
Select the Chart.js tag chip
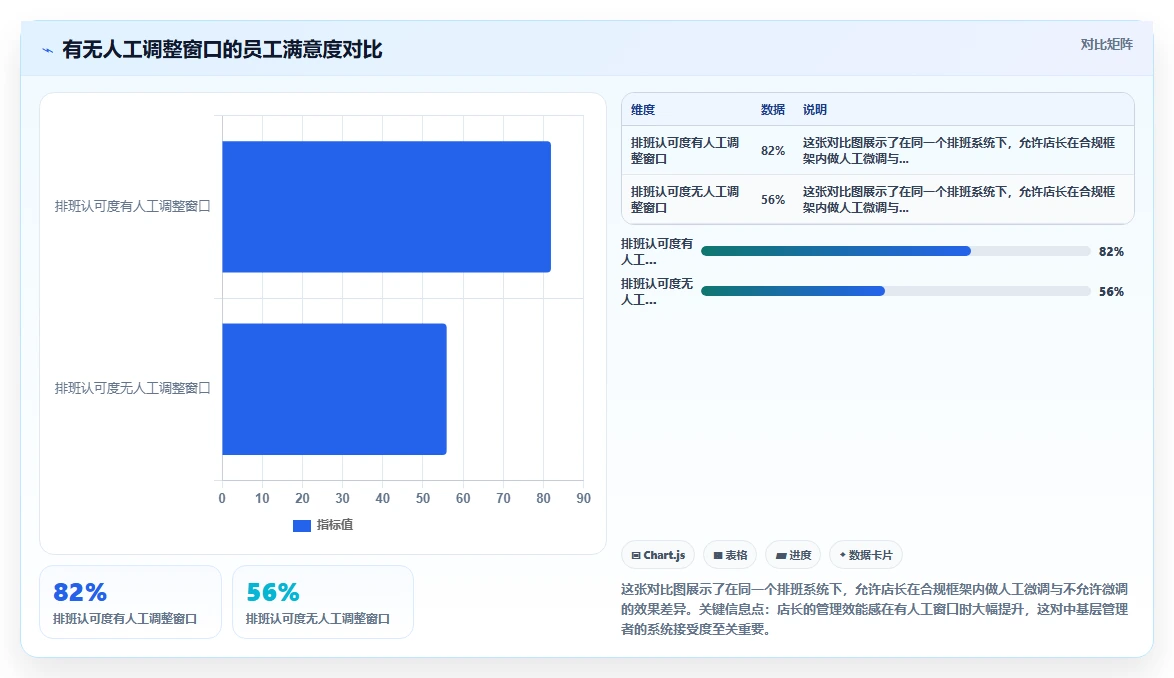[x=658, y=555]
